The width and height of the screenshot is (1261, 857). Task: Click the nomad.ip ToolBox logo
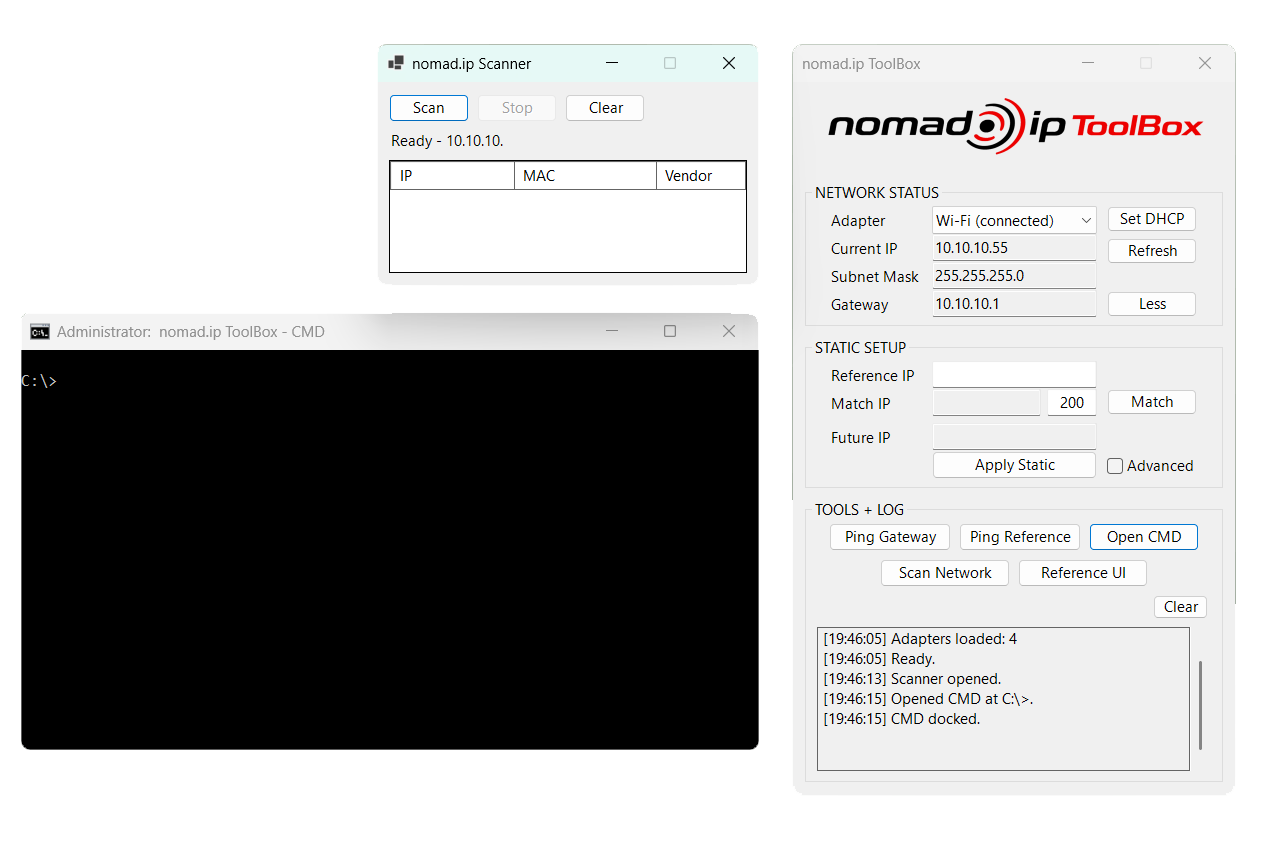click(x=1015, y=125)
